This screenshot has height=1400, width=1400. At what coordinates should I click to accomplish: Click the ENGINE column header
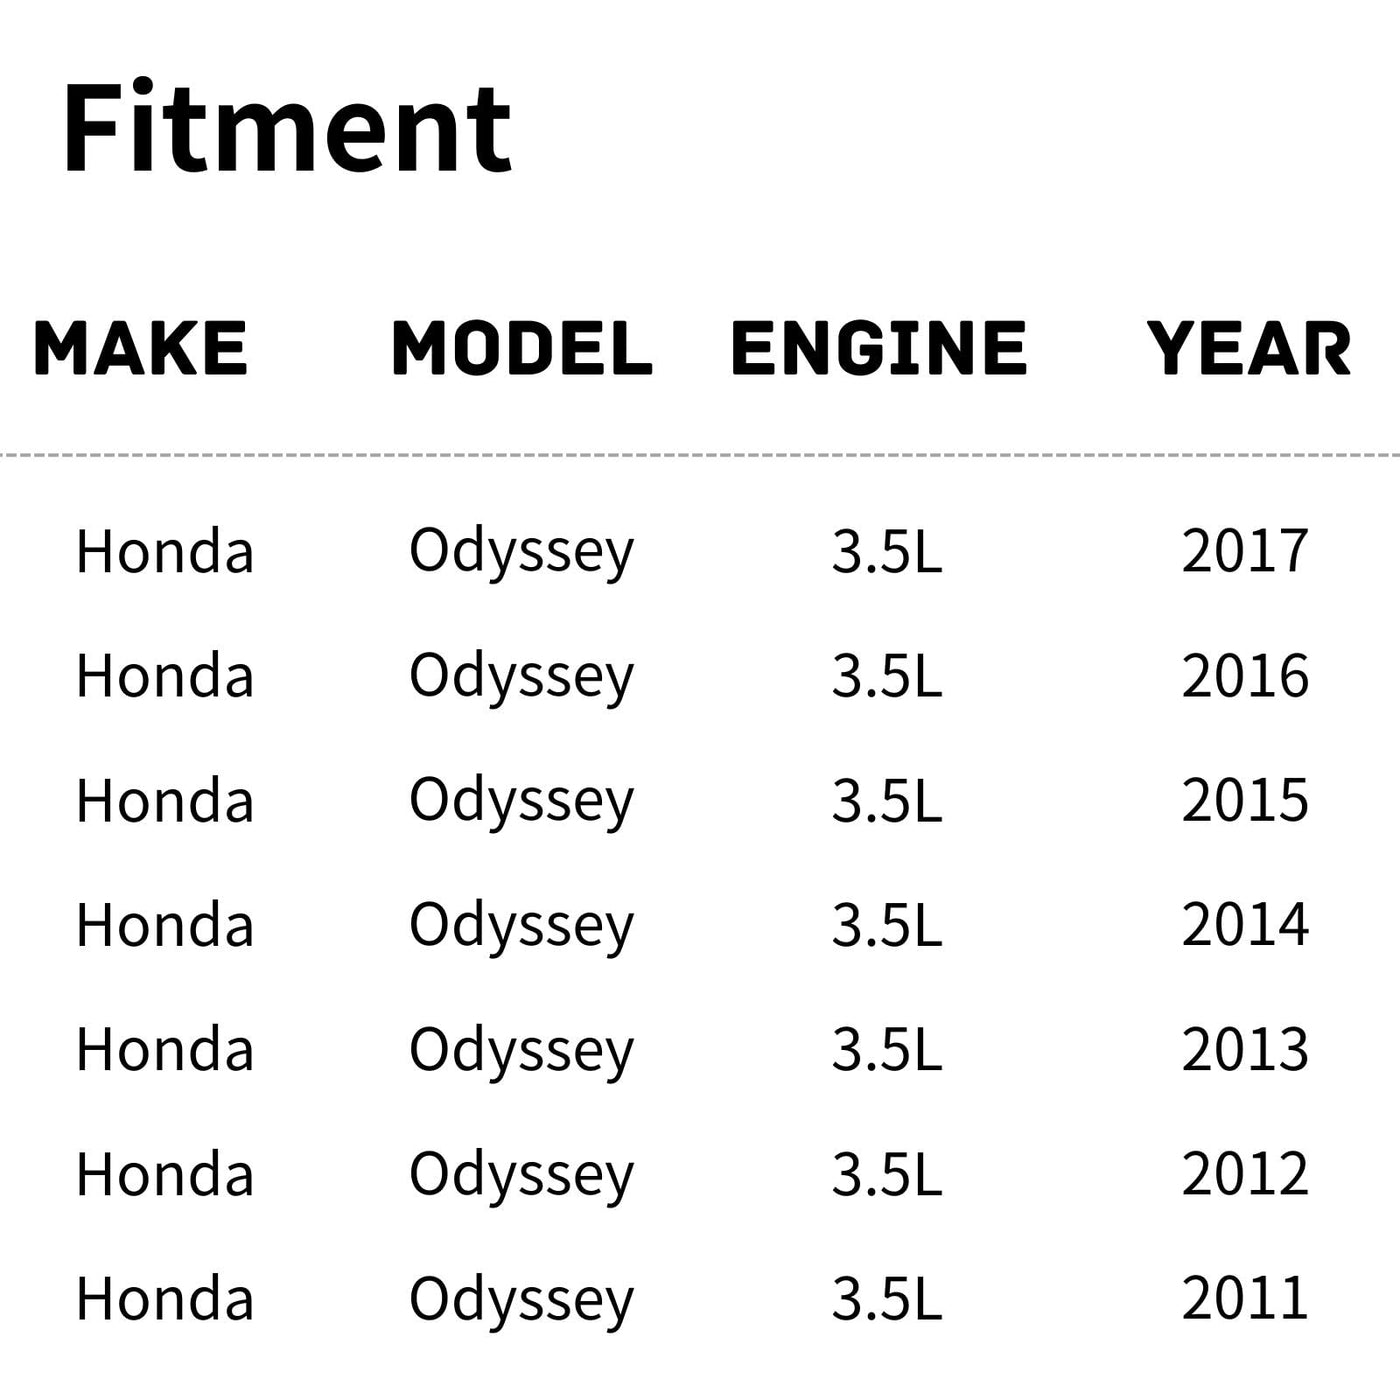[x=879, y=349]
